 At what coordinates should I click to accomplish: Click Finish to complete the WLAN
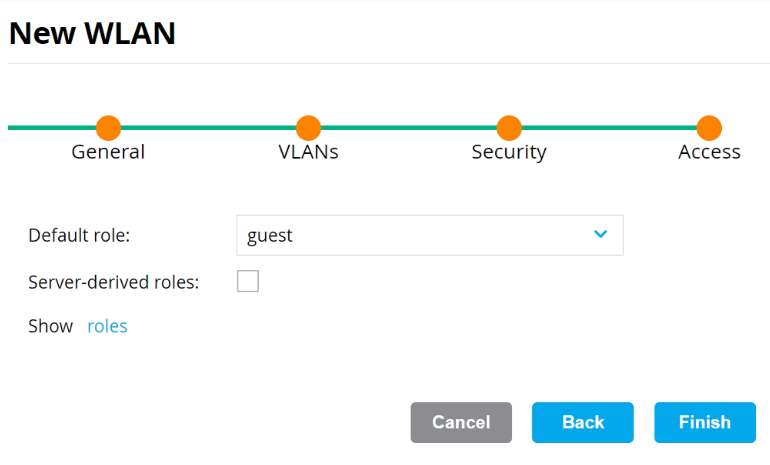[x=704, y=422]
